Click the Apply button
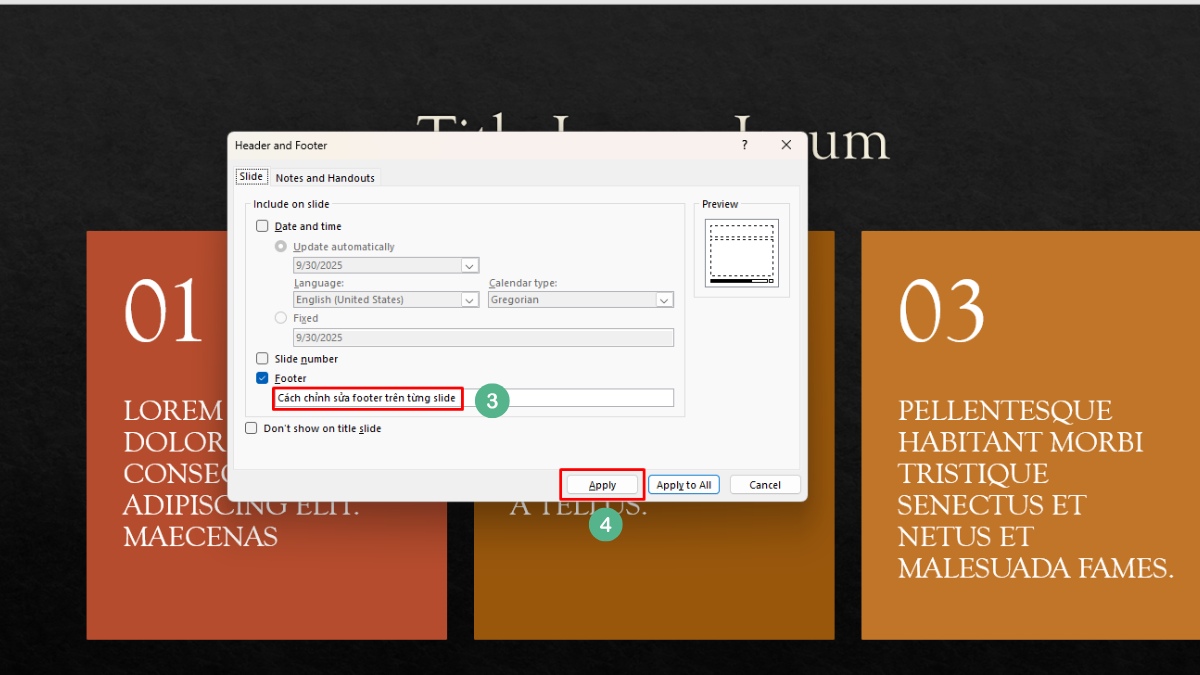Viewport: 1200px width, 675px height. (602, 484)
